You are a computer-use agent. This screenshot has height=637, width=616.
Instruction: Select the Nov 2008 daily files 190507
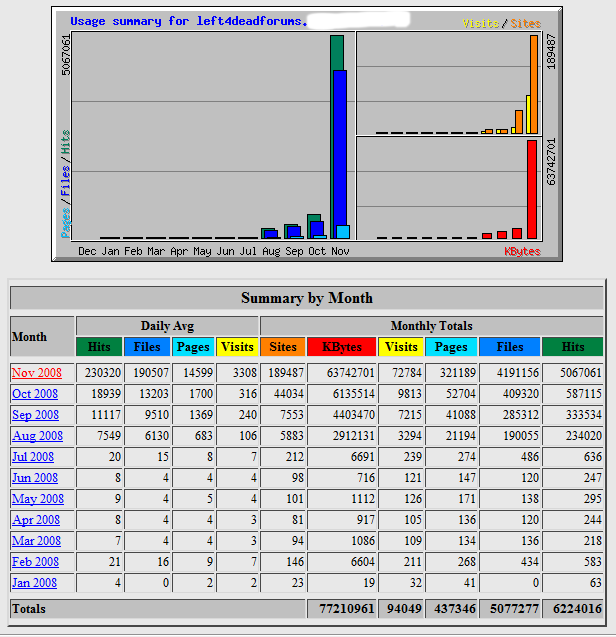click(151, 373)
